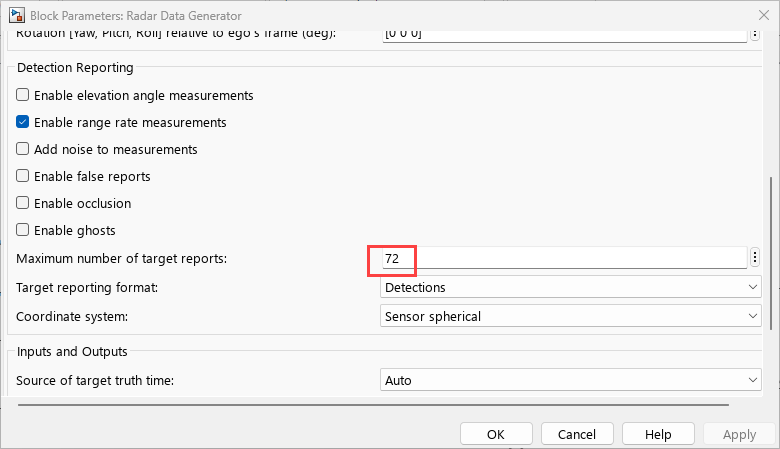Open the options button beside Maximum number of target reports
This screenshot has width=780, height=449.
point(757,258)
